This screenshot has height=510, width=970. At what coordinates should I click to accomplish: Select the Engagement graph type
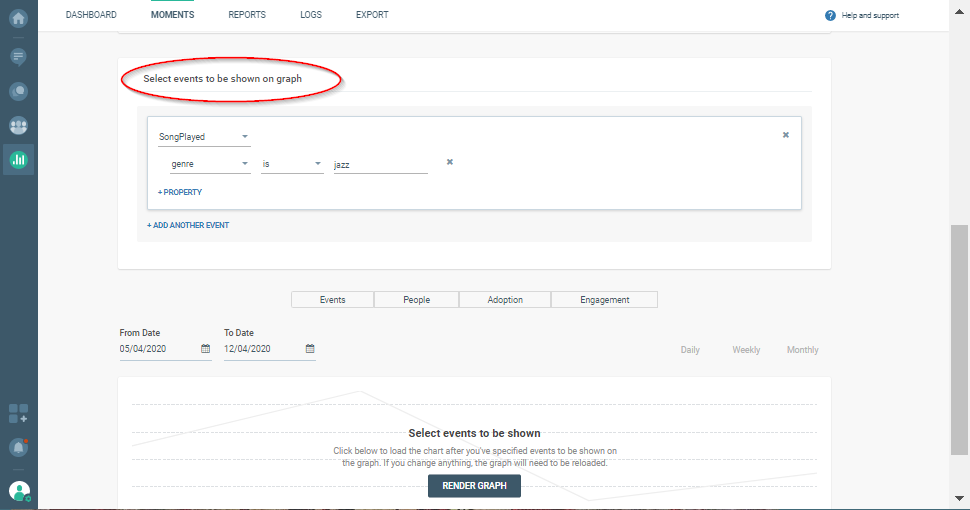(x=604, y=300)
